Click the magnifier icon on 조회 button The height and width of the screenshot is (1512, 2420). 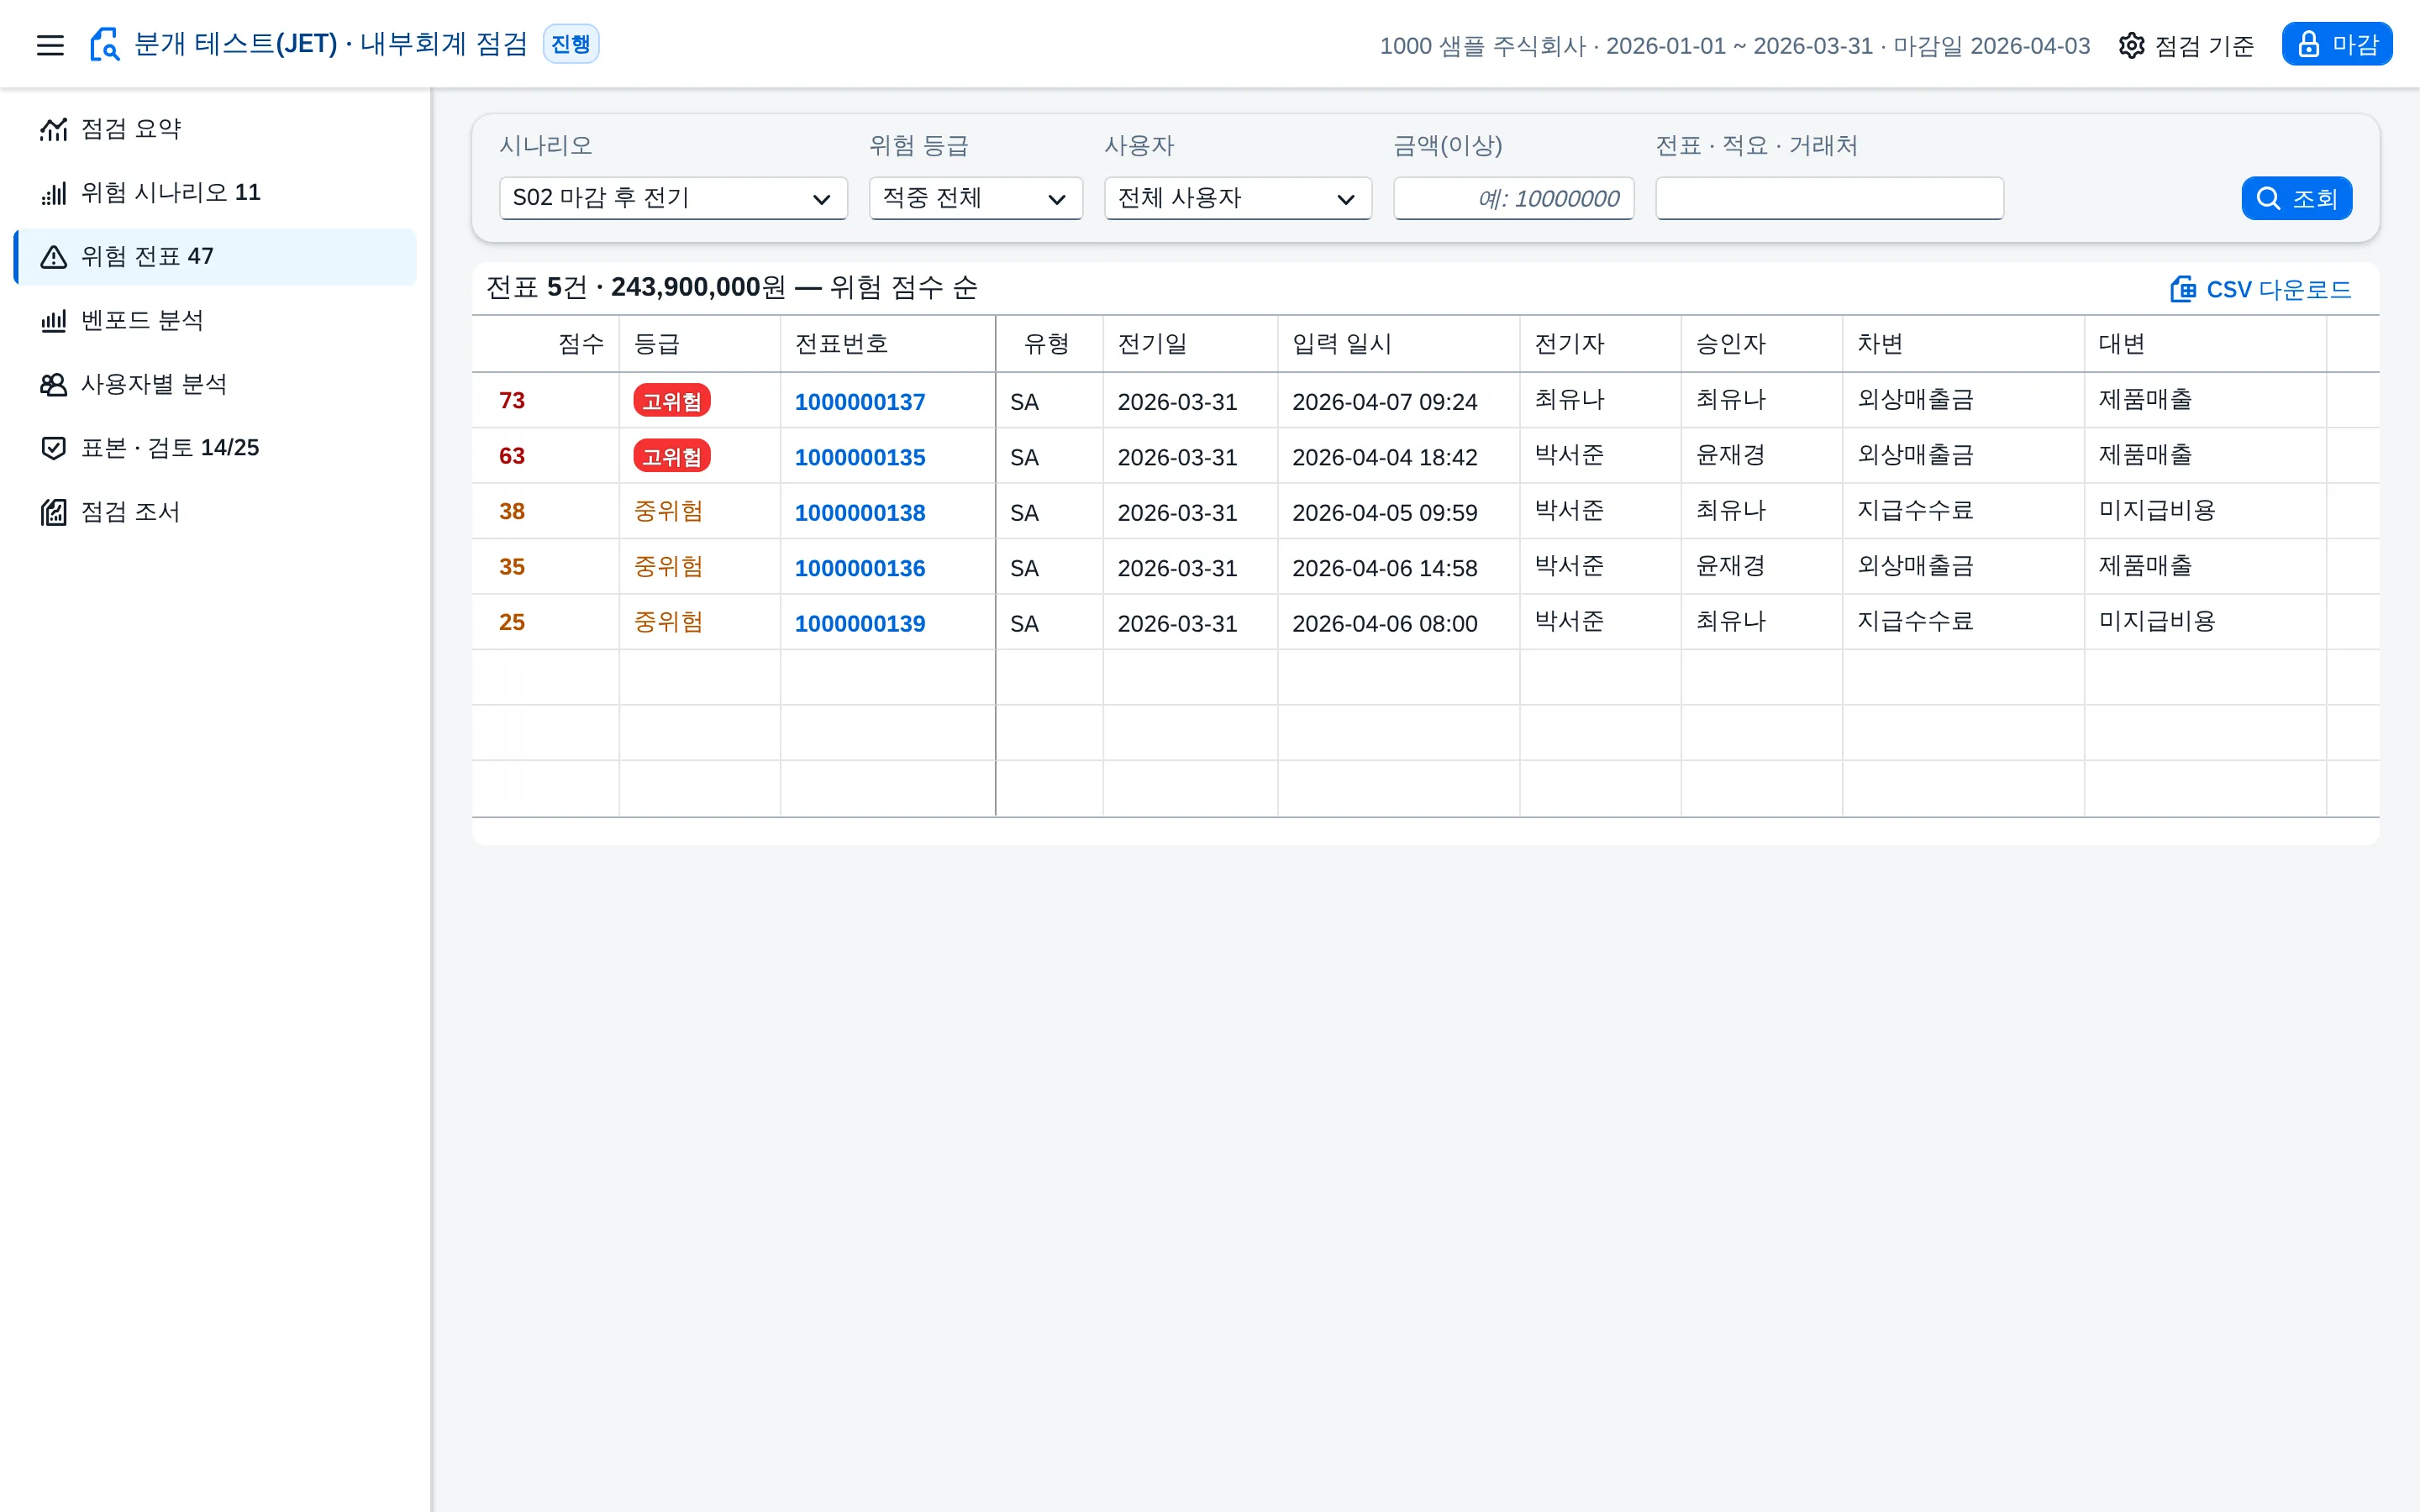coord(2269,198)
